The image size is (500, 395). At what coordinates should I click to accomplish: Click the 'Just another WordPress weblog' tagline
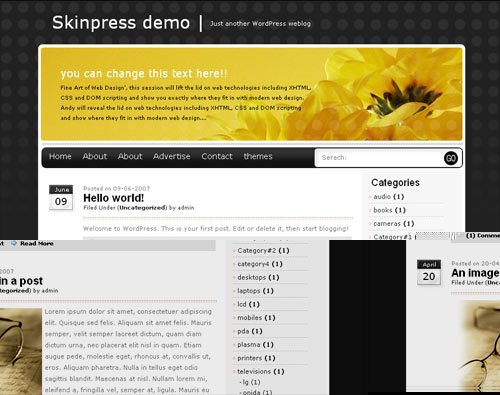pos(260,24)
